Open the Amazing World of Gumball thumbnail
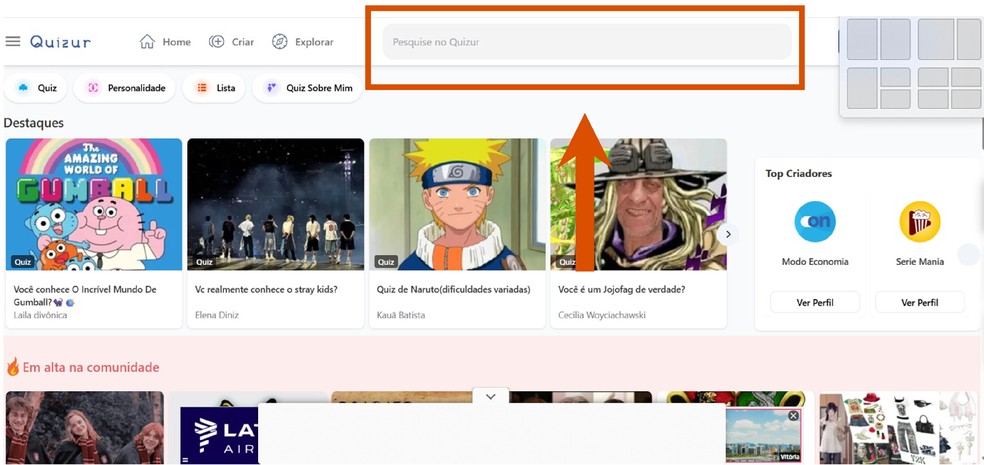Screen dimensions: 984x465 [x=94, y=205]
